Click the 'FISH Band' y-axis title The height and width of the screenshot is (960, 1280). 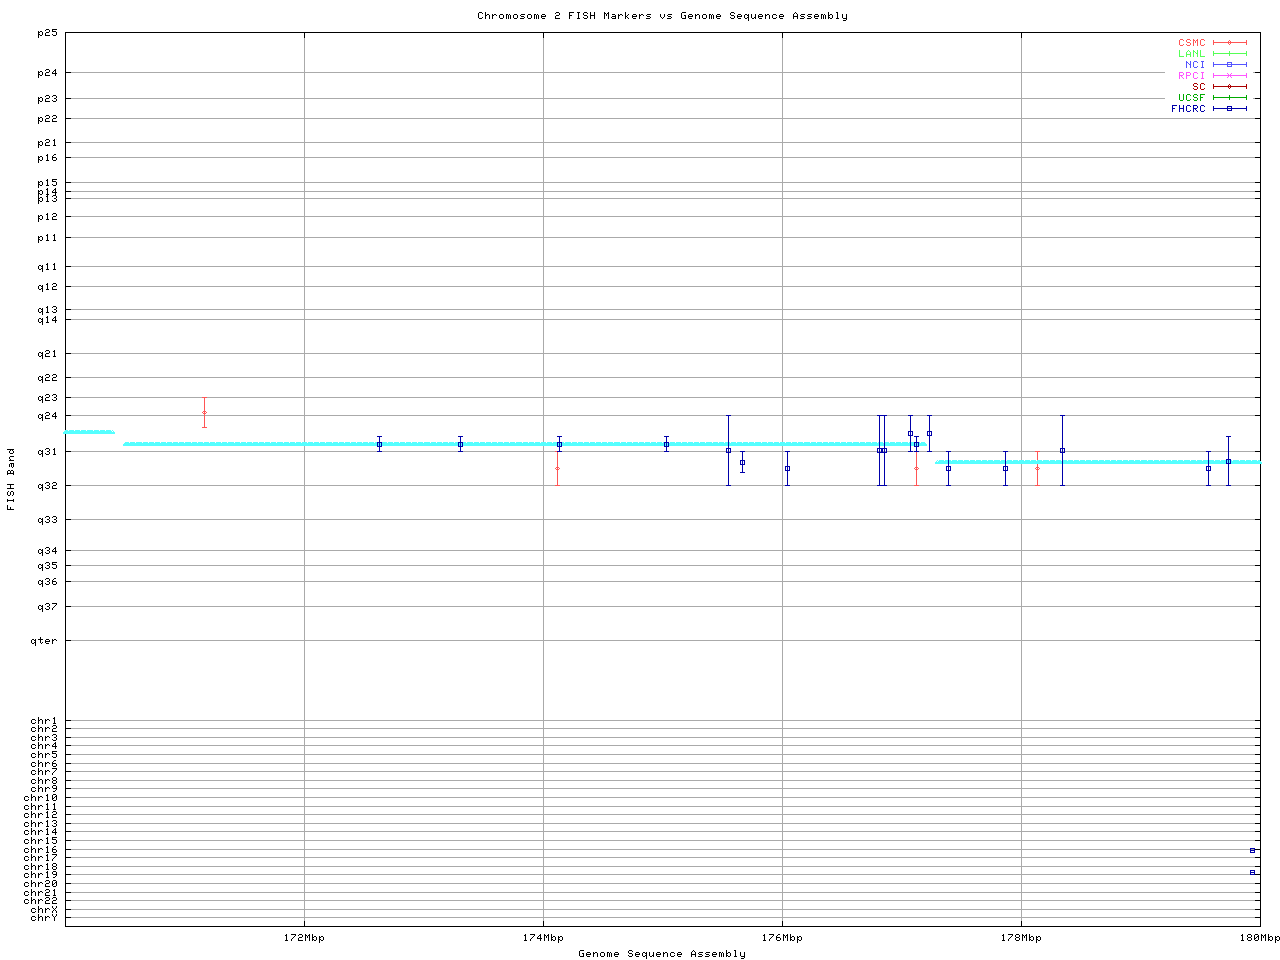pos(11,479)
